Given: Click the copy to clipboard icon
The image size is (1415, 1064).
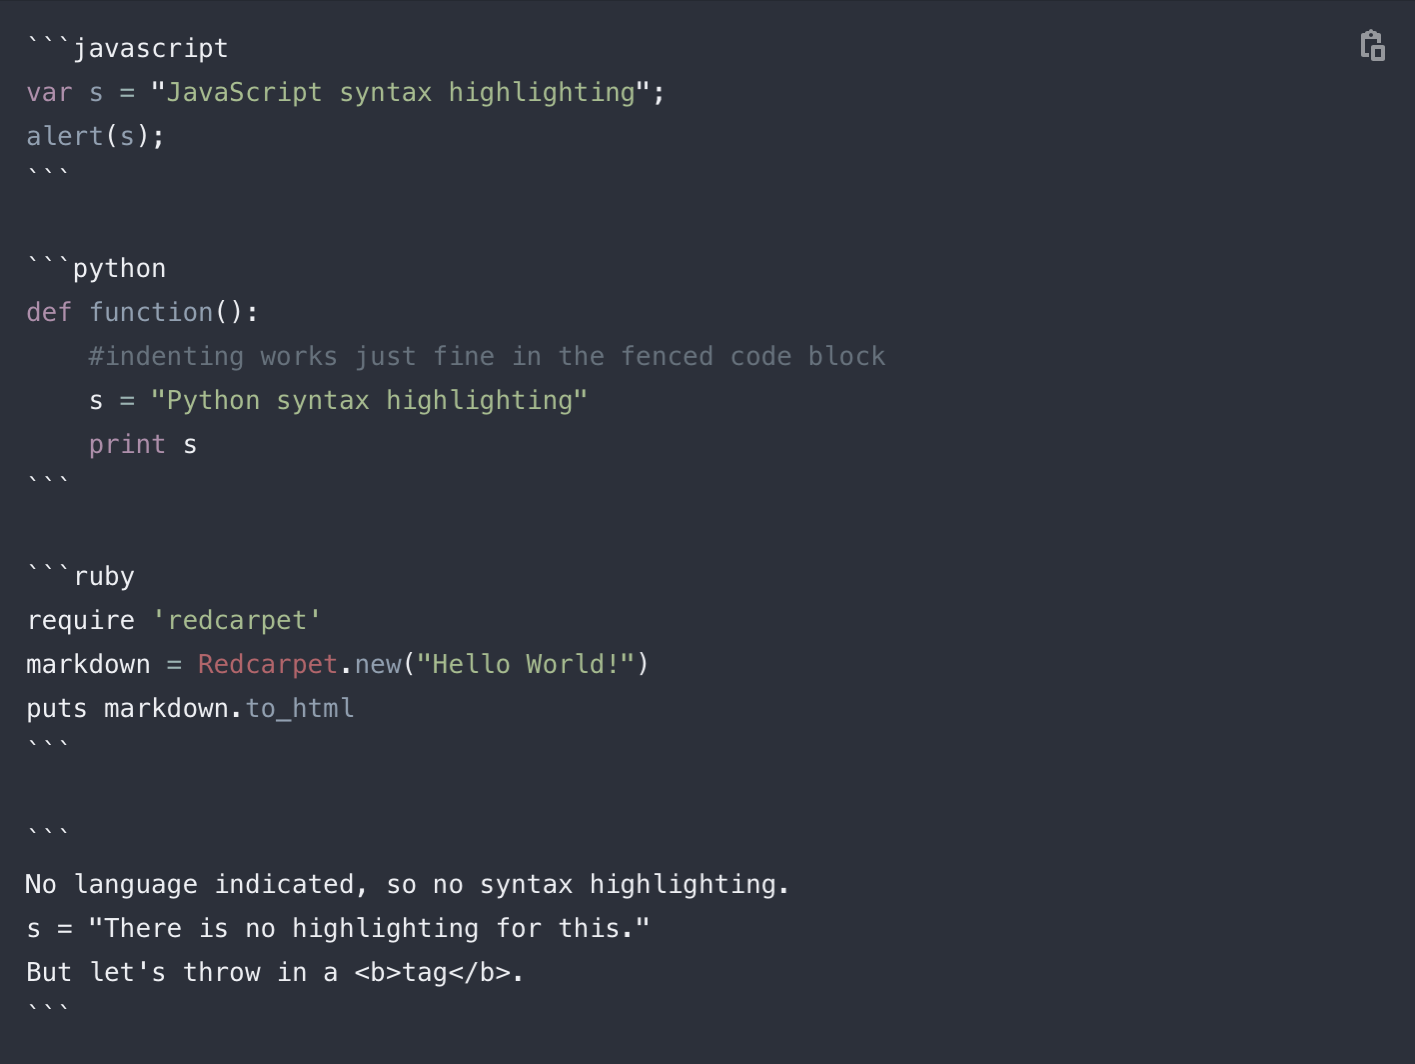Looking at the screenshot, I should point(1372,46).
